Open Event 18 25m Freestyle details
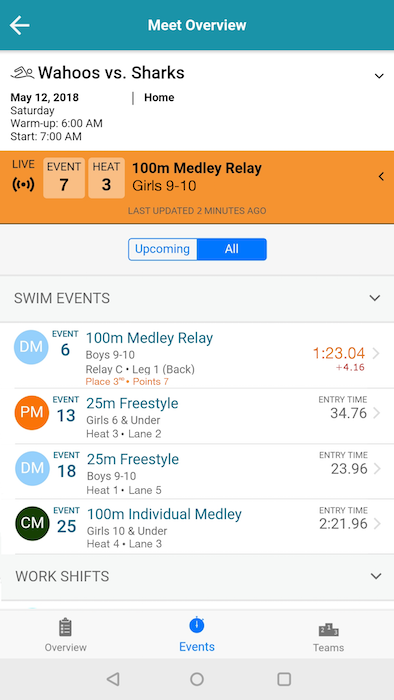 pyautogui.click(x=197, y=472)
